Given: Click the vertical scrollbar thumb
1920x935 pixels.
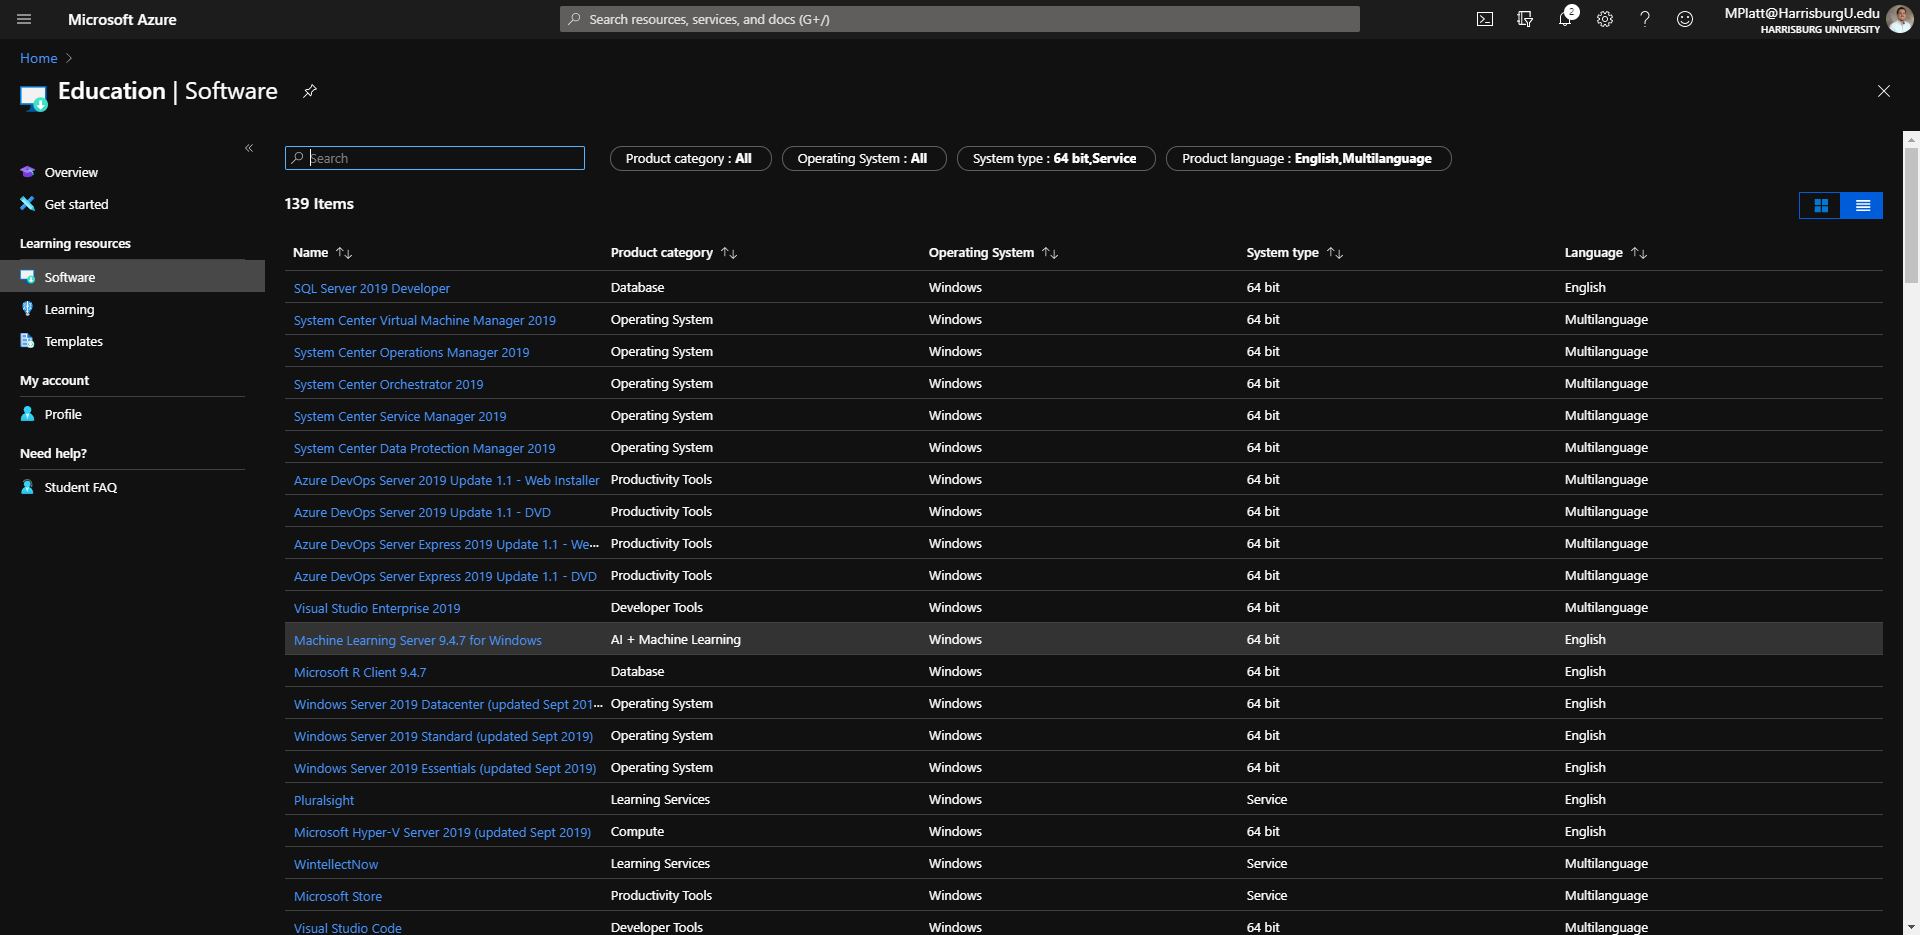Looking at the screenshot, I should (x=1911, y=215).
